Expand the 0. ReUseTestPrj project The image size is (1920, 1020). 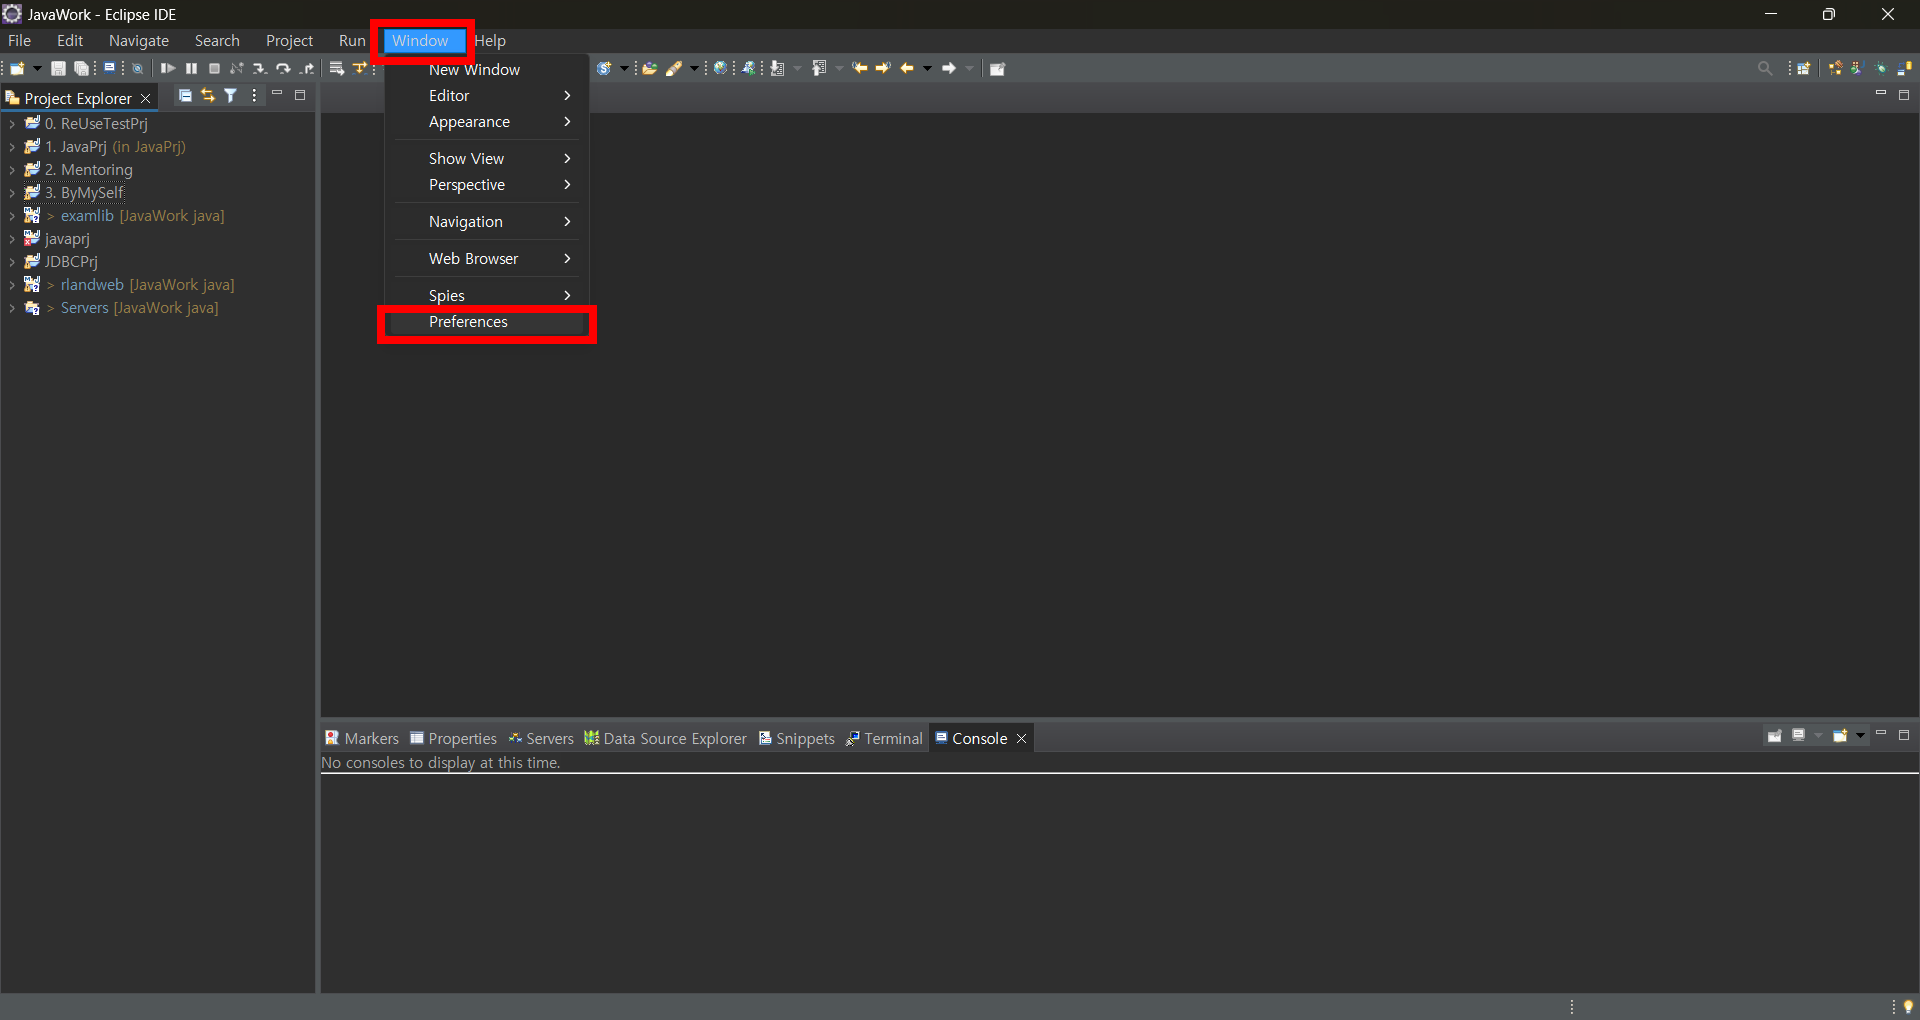point(12,124)
